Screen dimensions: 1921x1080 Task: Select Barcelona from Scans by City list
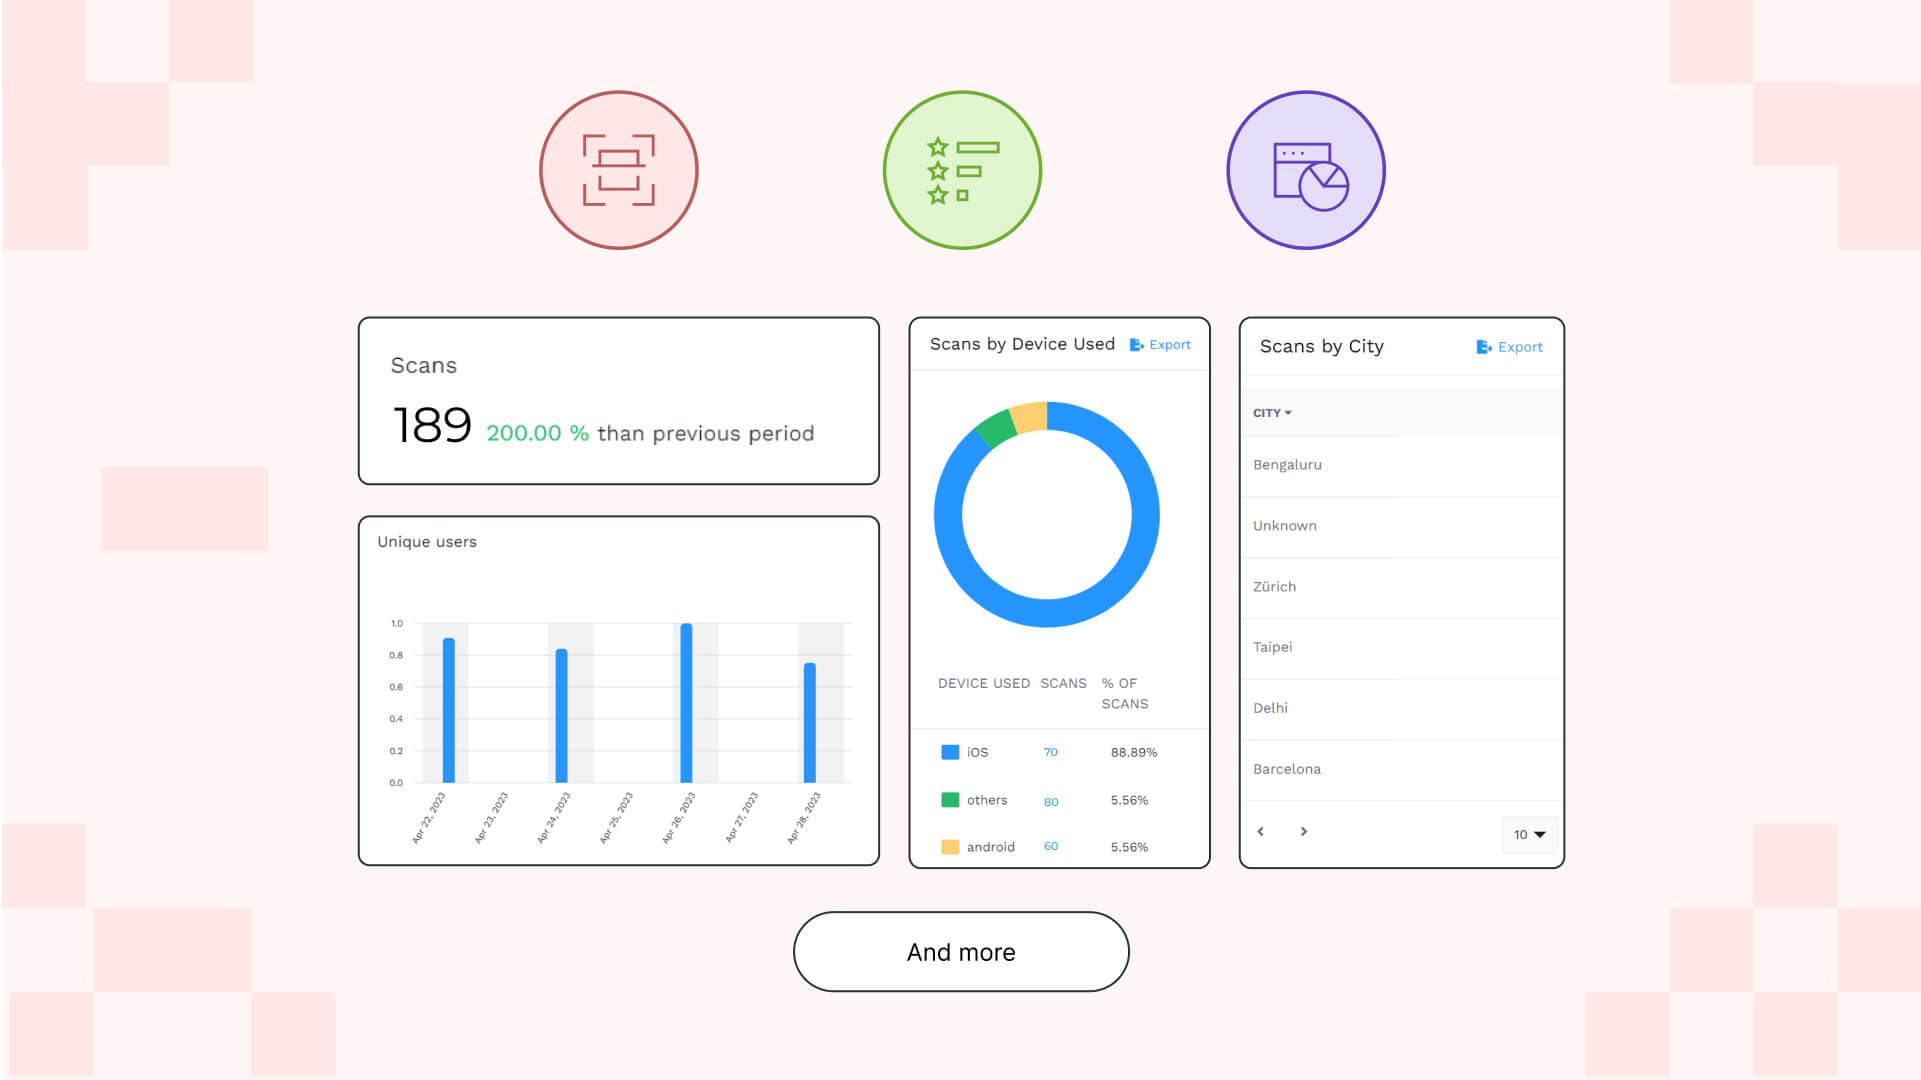coord(1286,769)
